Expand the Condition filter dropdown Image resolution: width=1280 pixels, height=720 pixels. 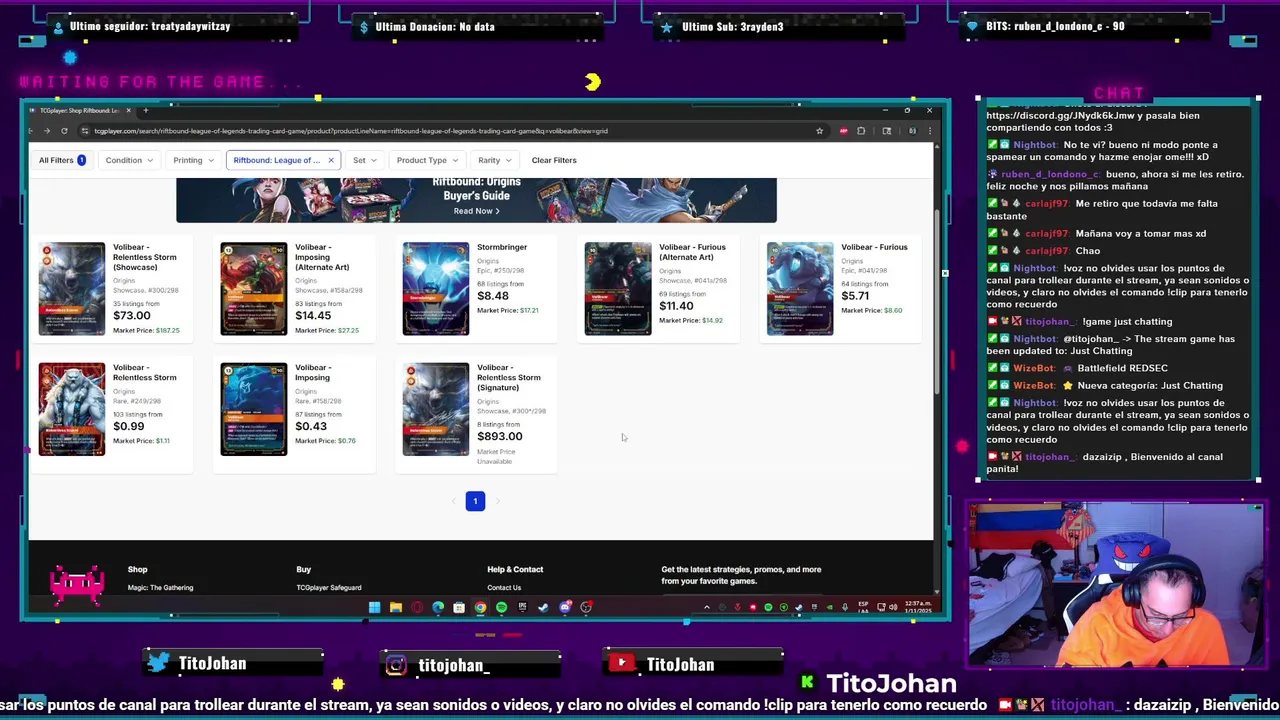click(129, 160)
